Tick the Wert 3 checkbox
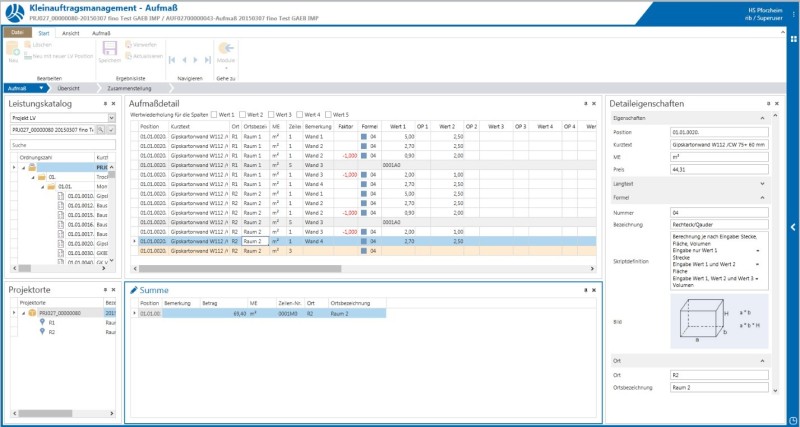Screen dimensions: 800x427 pos(272,115)
